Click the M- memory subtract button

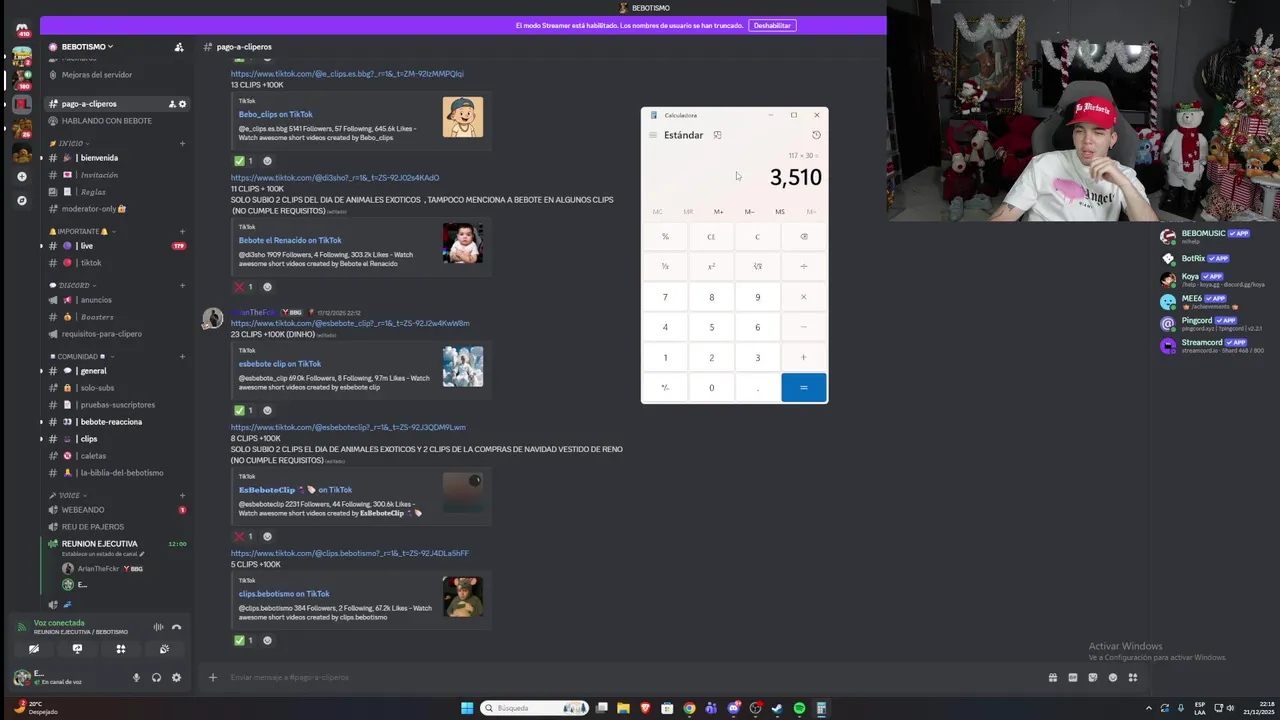tap(749, 212)
